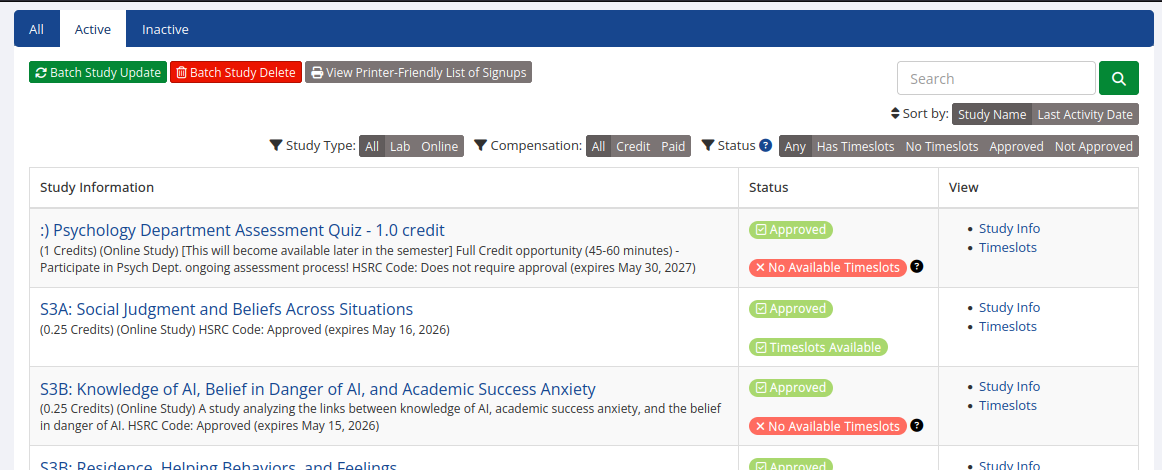The height and width of the screenshot is (470, 1162).
Task: Switch to the All tab
Action: 36,30
